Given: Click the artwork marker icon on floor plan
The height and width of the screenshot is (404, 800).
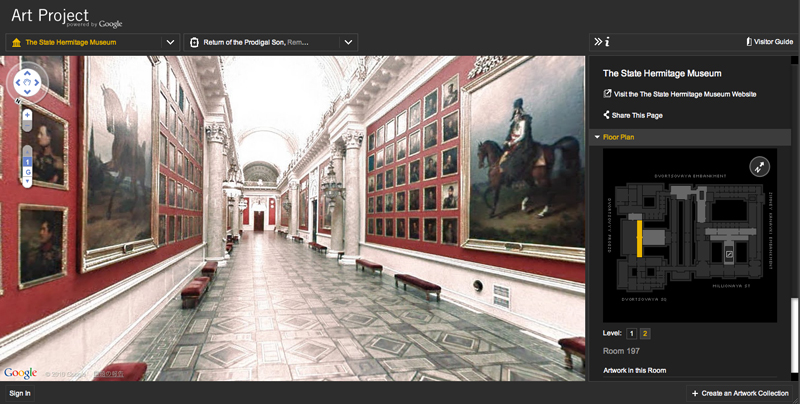Looking at the screenshot, I should click(729, 255).
